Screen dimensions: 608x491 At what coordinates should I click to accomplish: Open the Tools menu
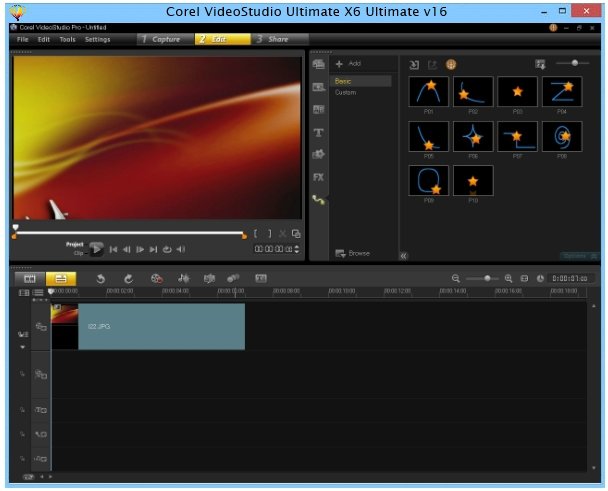pyautogui.click(x=67, y=39)
